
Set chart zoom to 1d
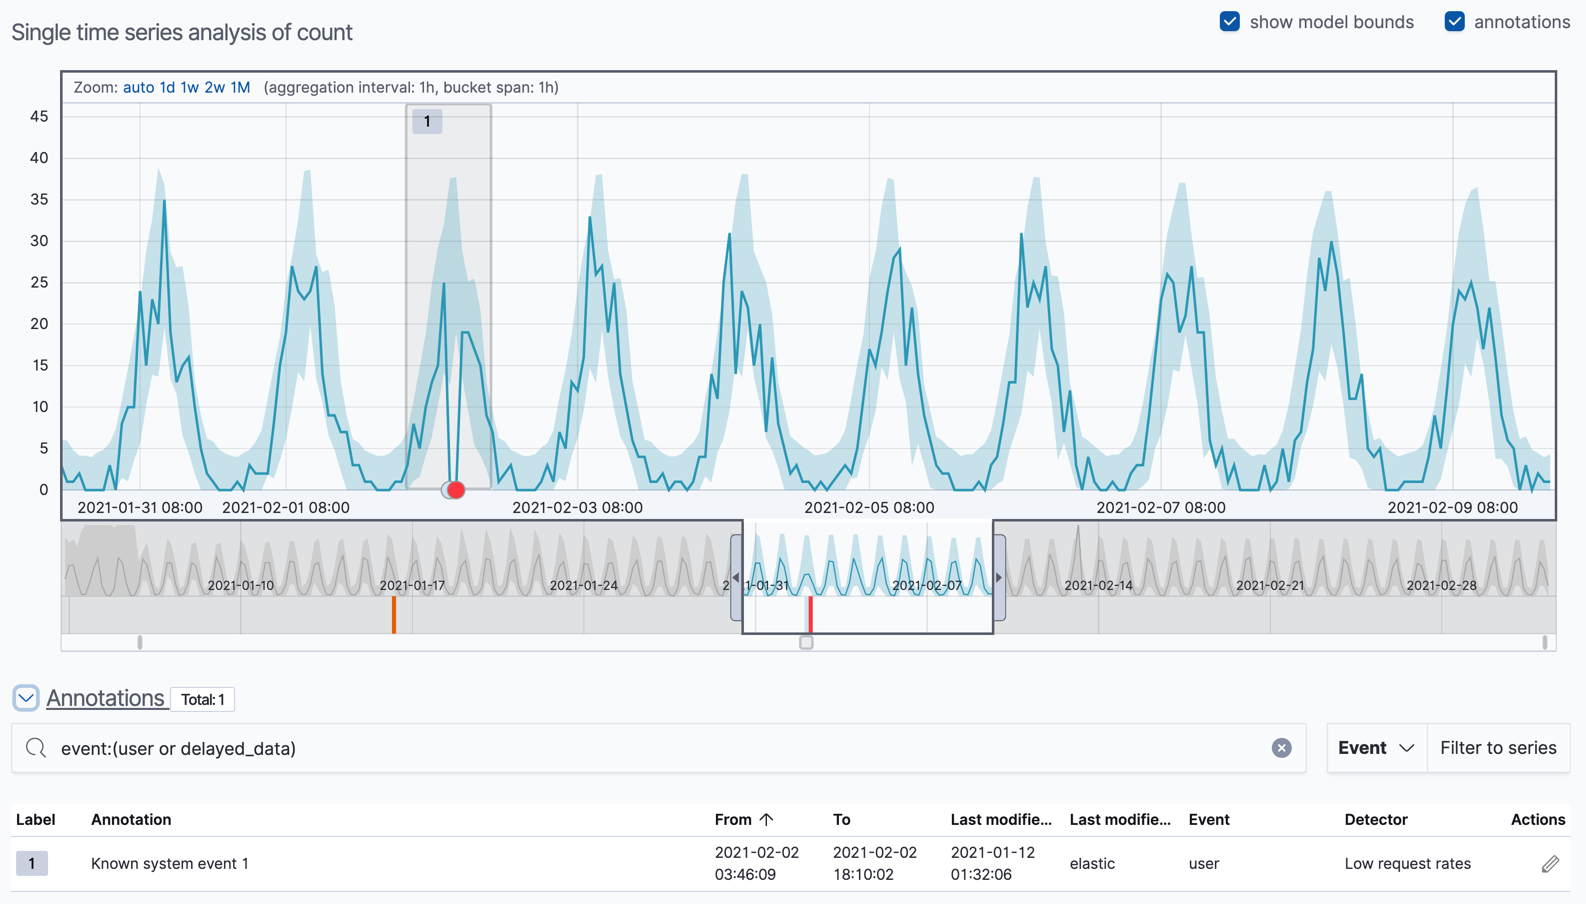167,87
